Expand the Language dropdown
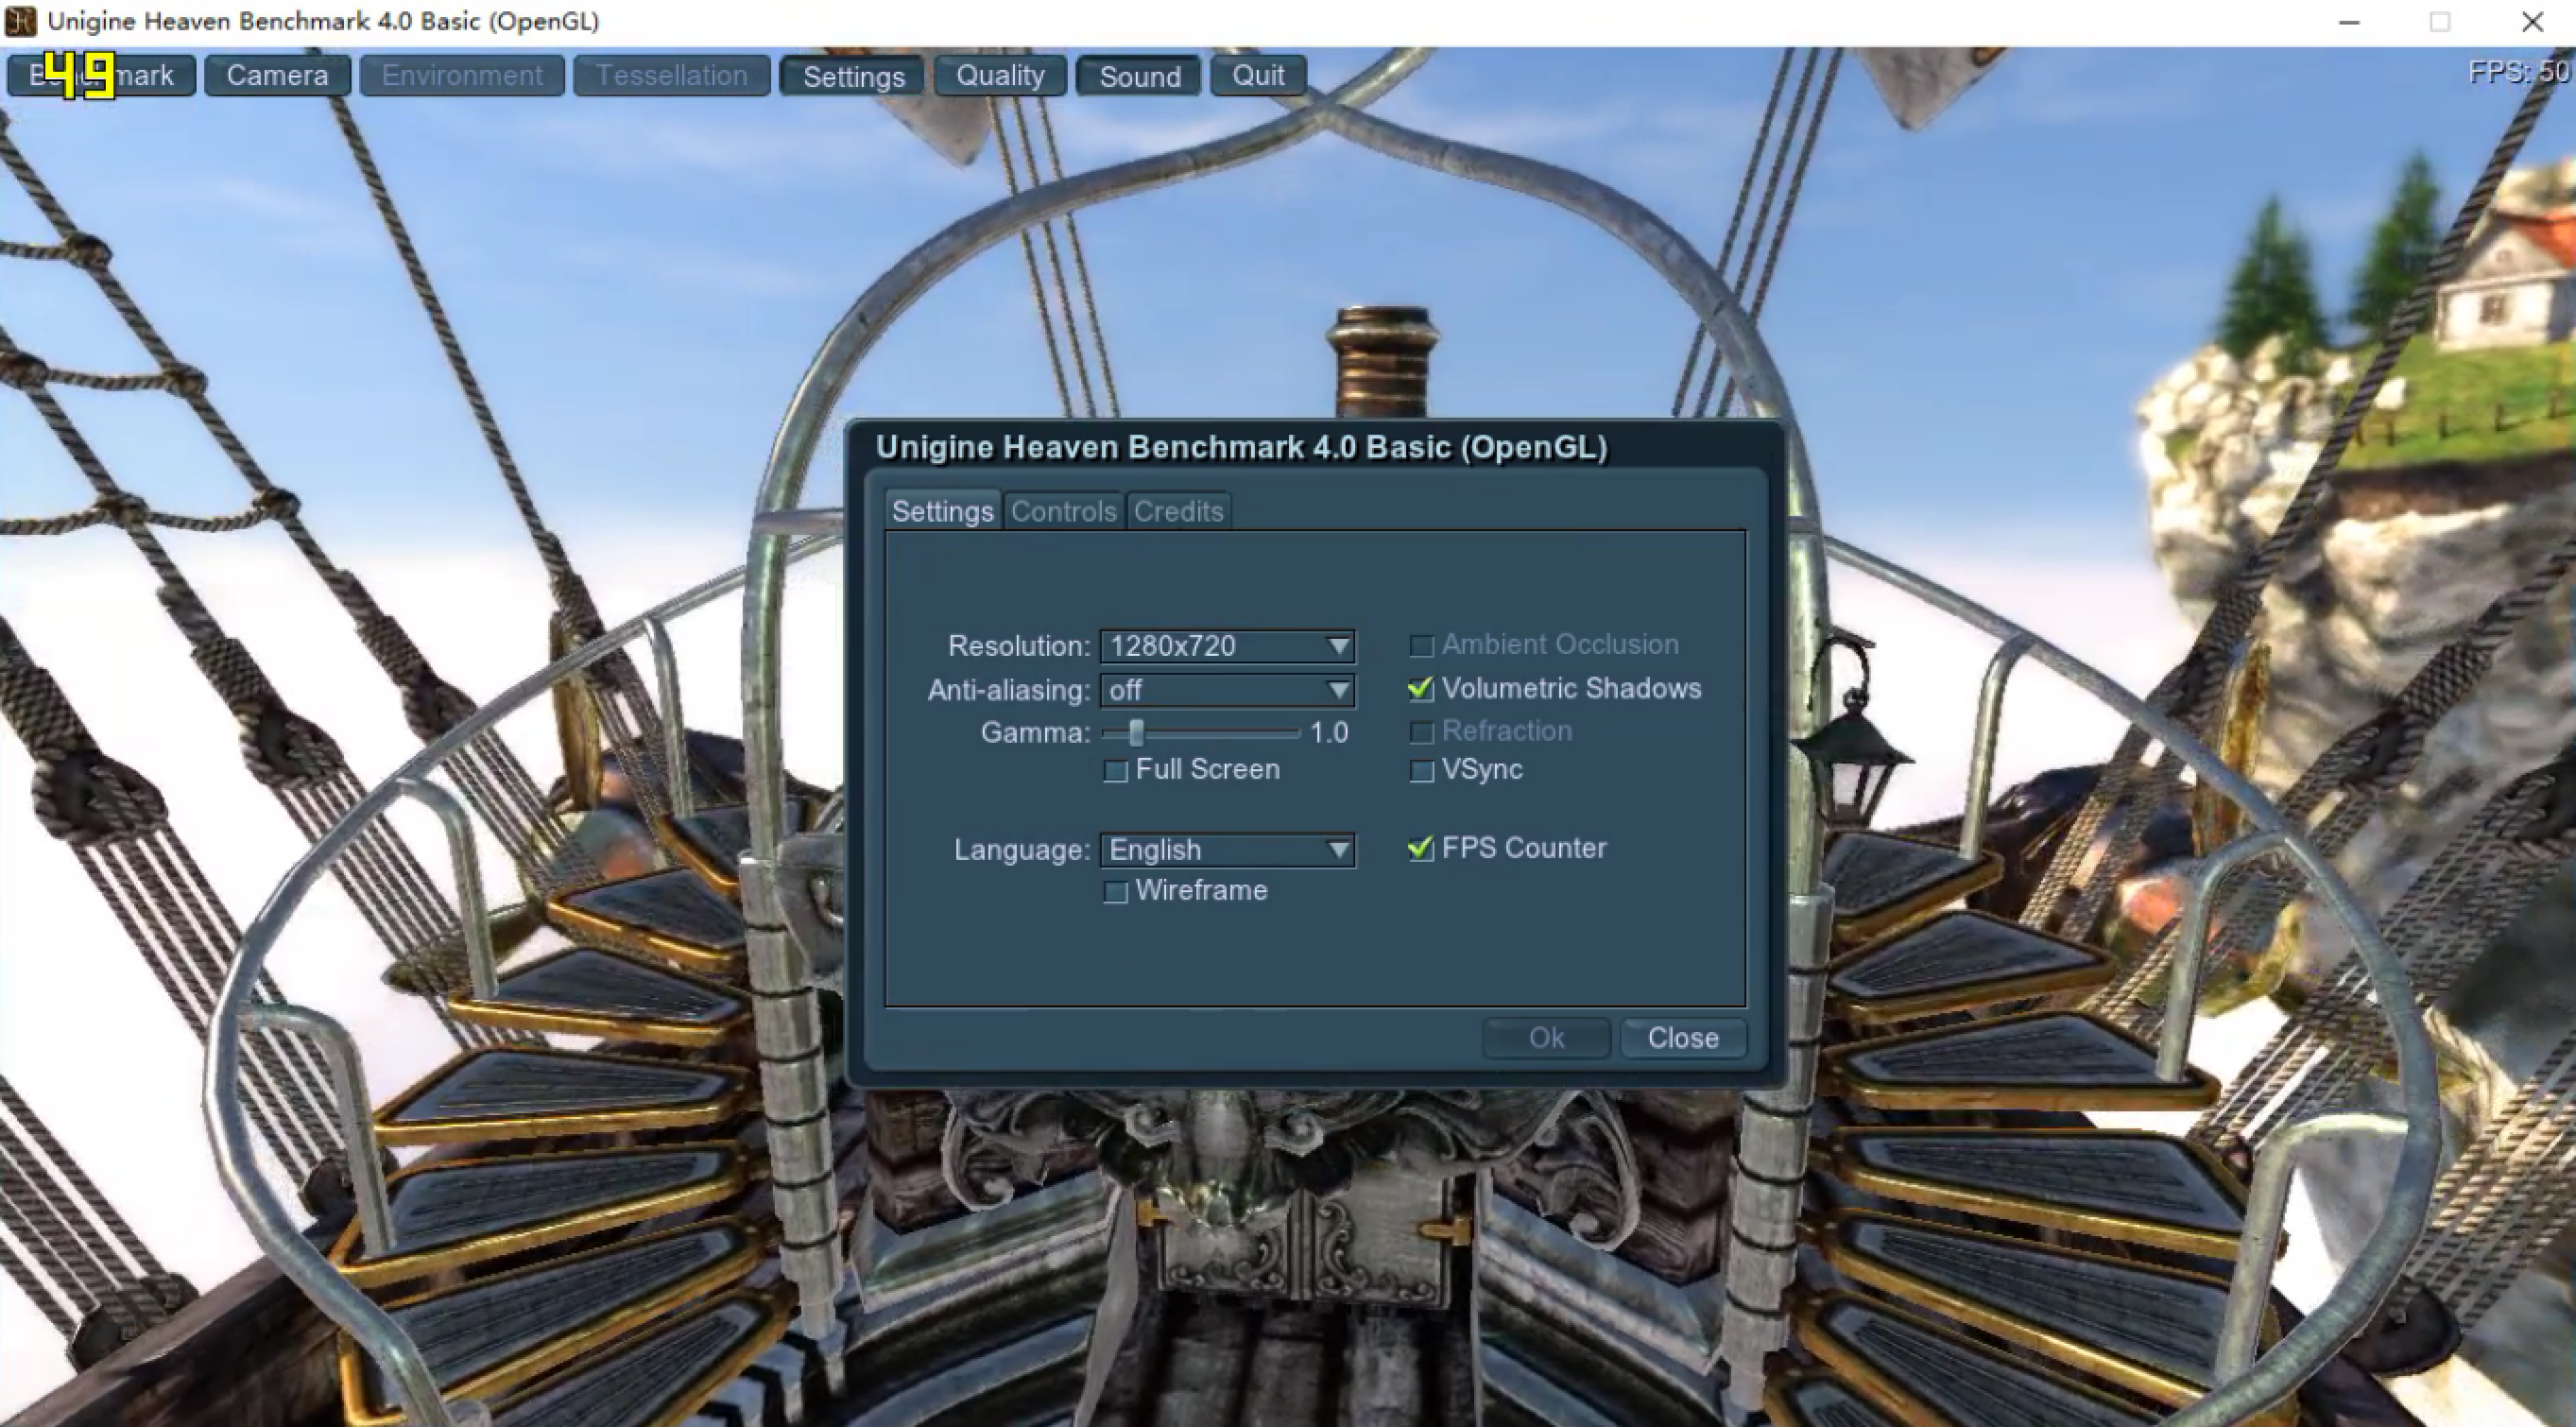Image resolution: width=2576 pixels, height=1427 pixels. tap(1227, 850)
